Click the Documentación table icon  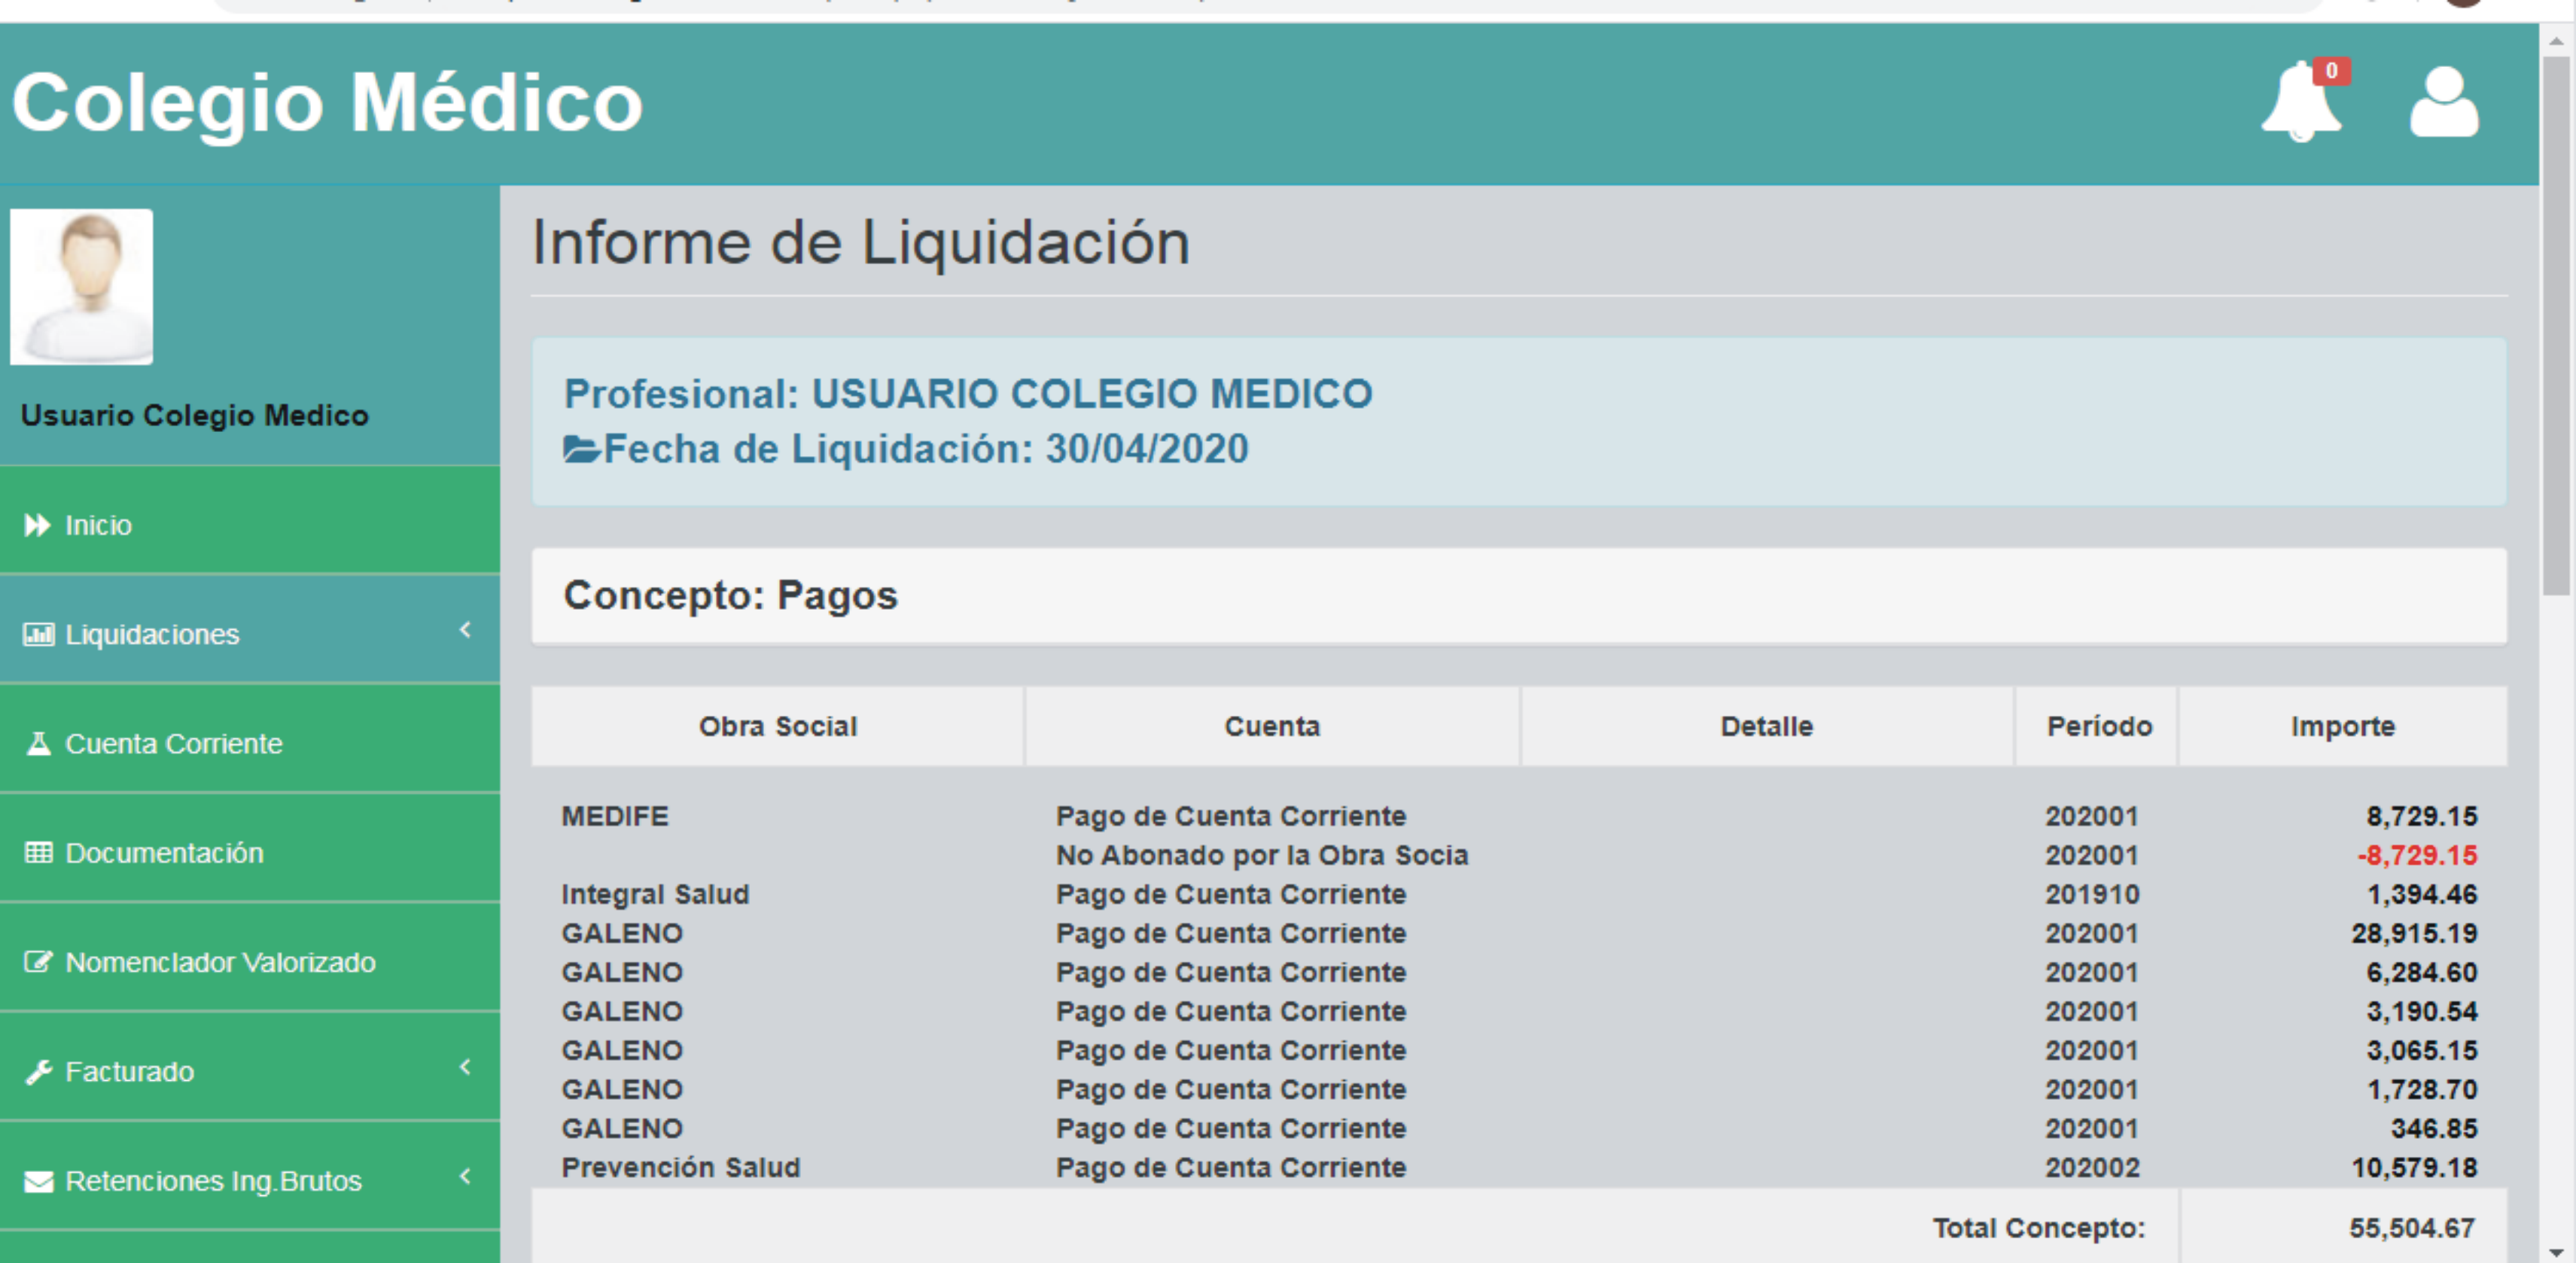point(38,852)
